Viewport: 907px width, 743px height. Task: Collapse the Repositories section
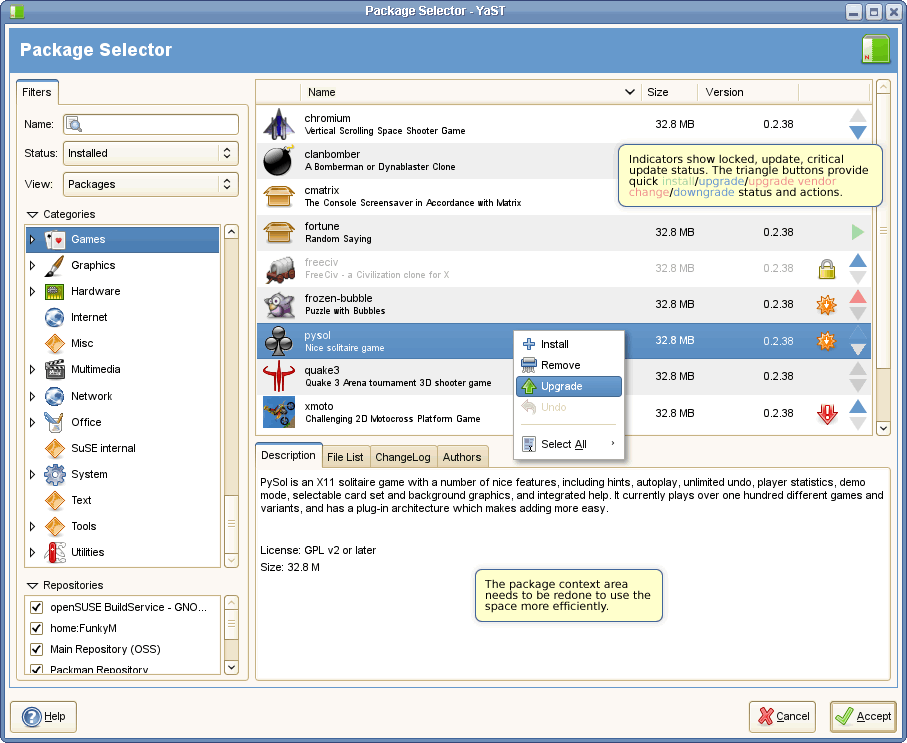point(32,585)
